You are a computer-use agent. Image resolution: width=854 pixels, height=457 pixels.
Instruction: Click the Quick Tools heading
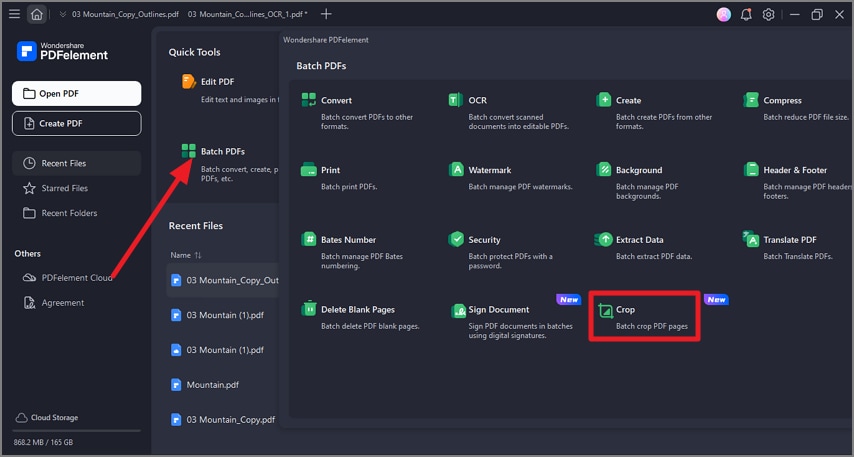[194, 52]
